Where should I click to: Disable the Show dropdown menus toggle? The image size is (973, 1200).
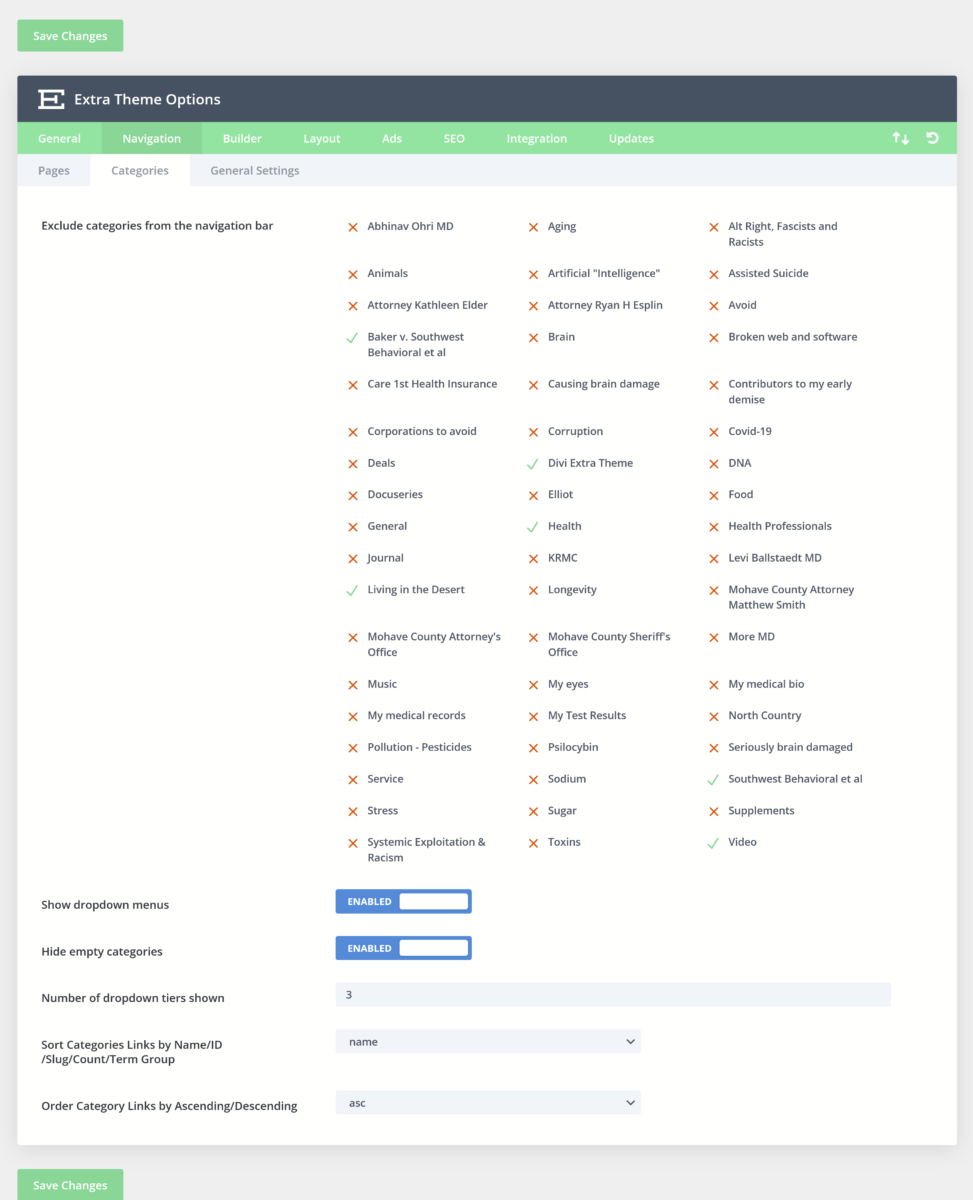(403, 901)
